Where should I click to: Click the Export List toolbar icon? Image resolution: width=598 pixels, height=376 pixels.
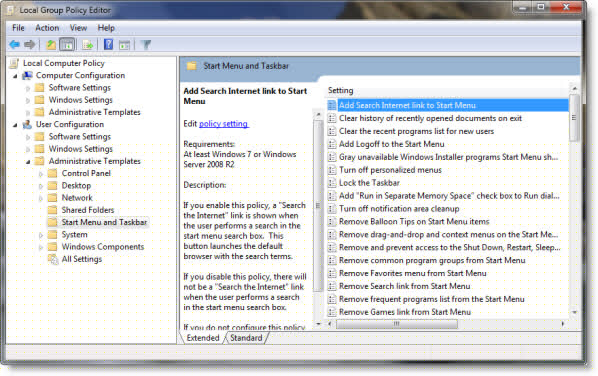[x=87, y=45]
